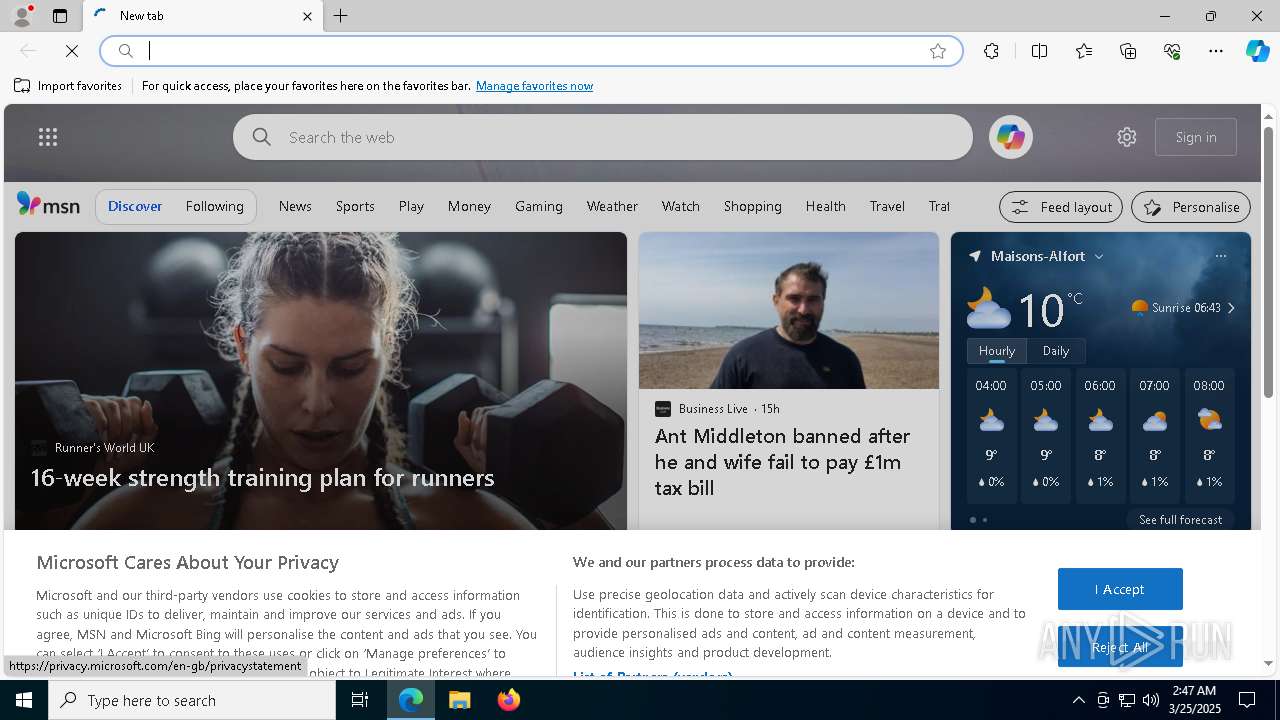Screen dimensions: 1280x720
Task: Select the Discover tab
Action: [135, 206]
